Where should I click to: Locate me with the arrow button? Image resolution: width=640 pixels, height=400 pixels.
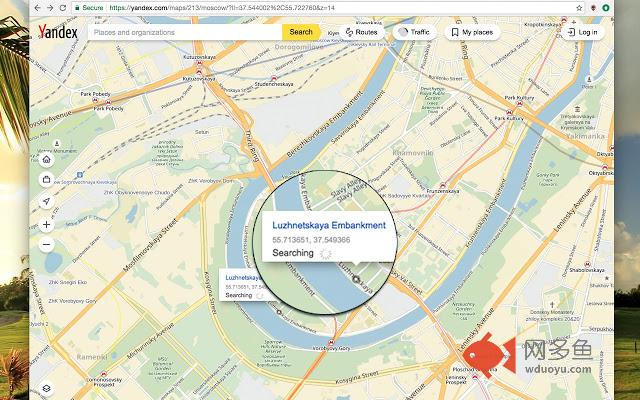point(47,201)
